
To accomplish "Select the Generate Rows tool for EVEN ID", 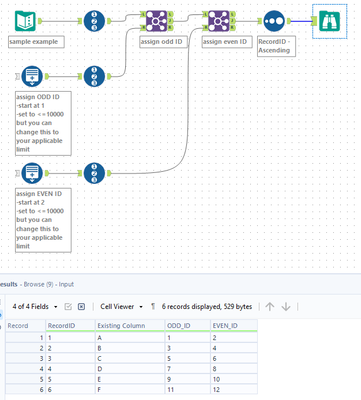I will click(x=32, y=173).
